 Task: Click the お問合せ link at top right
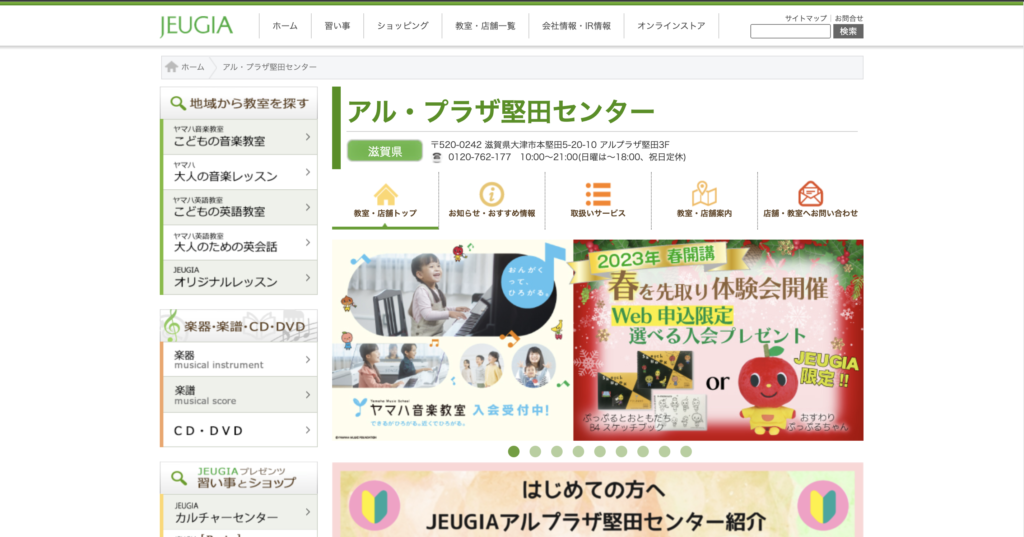(x=848, y=18)
